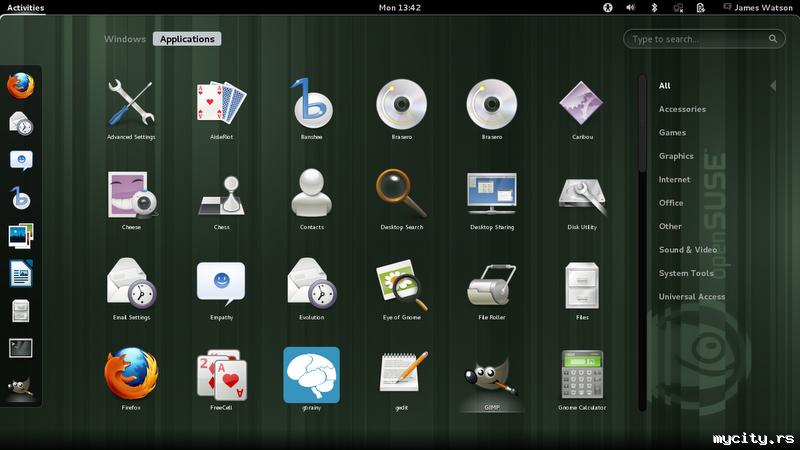Click the Firefox icon in the left dock
The image size is (800, 450).
pos(21,87)
